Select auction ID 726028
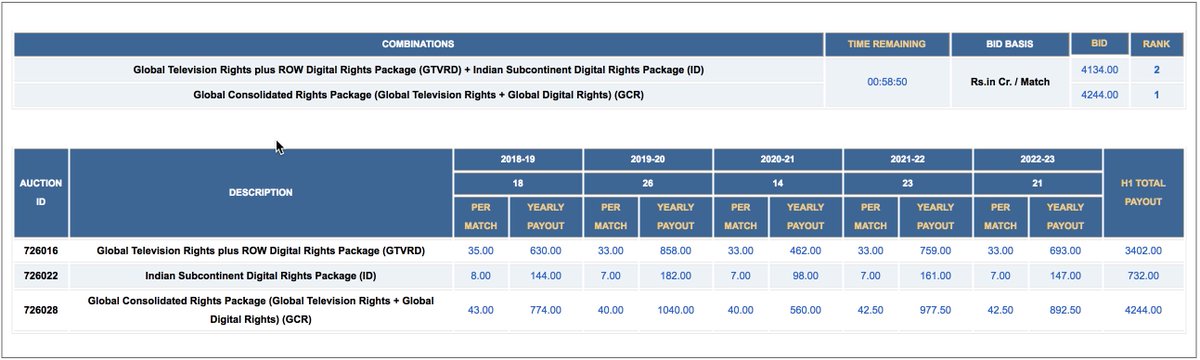This screenshot has width=1200, height=360. pyautogui.click(x=42, y=310)
